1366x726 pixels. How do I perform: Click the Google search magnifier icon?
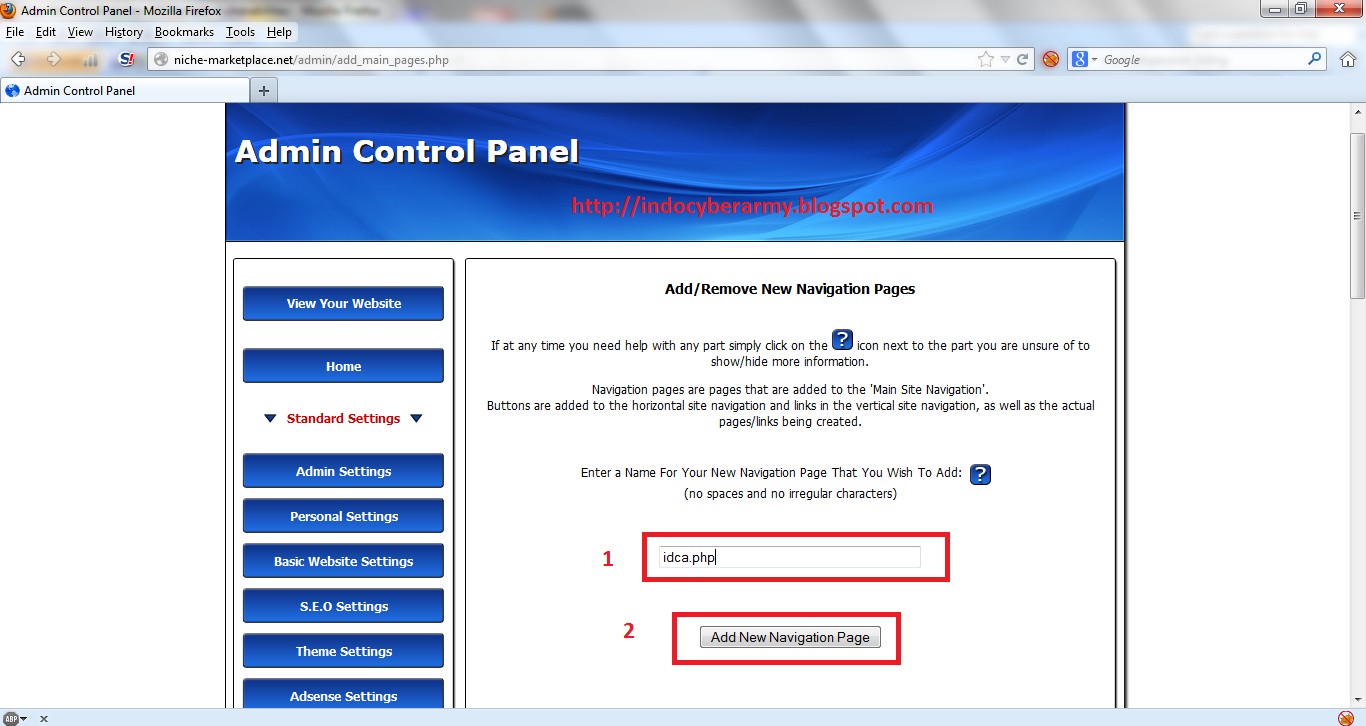1315,59
